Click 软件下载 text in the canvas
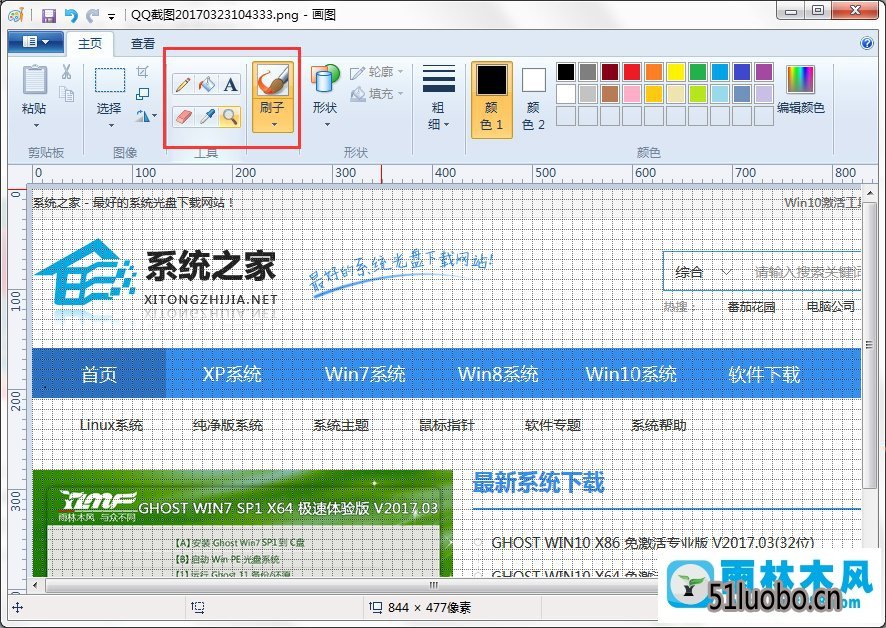 764,374
